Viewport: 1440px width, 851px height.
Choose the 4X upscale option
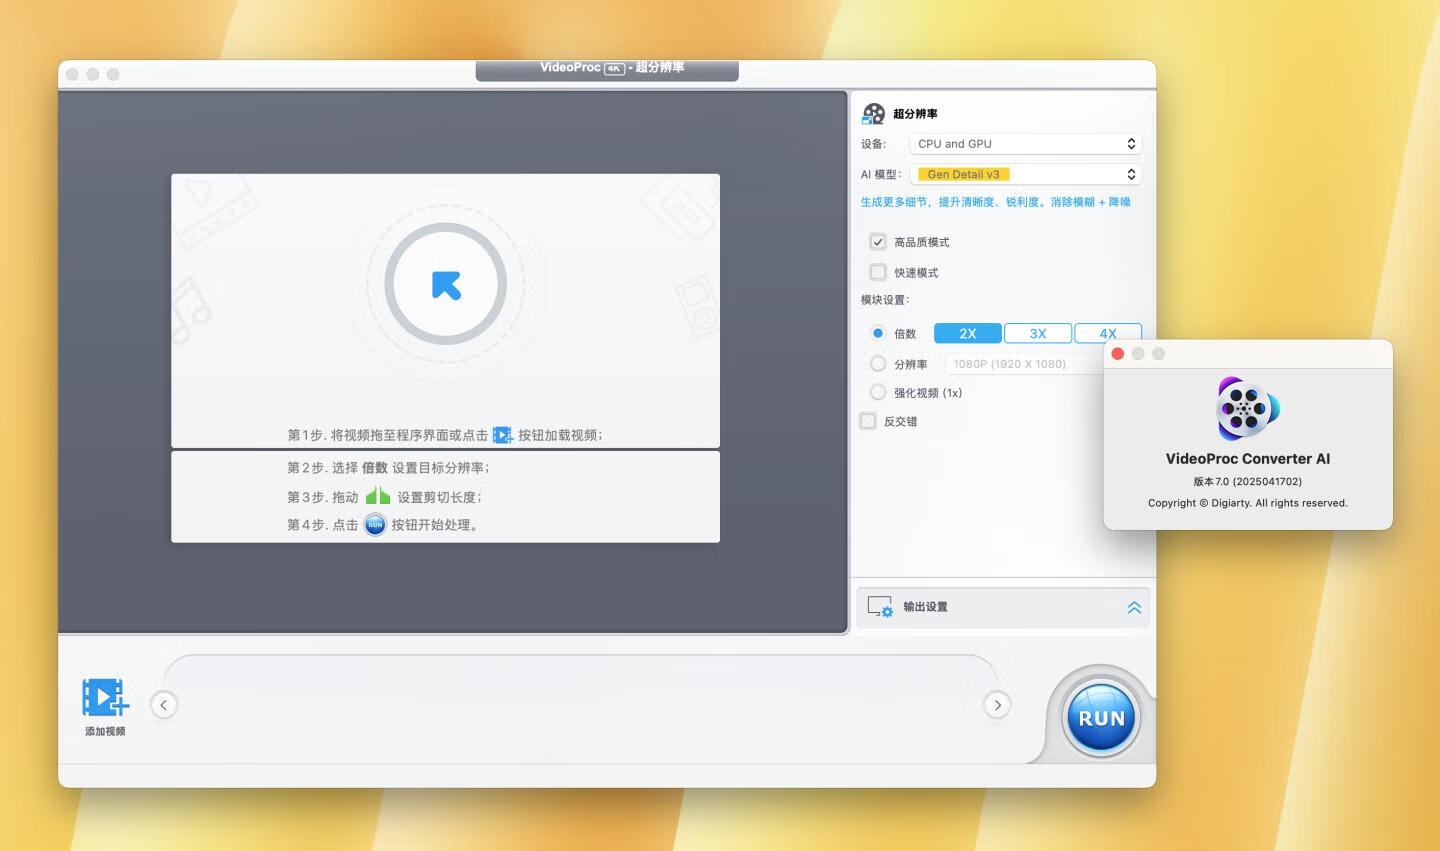(x=1108, y=333)
